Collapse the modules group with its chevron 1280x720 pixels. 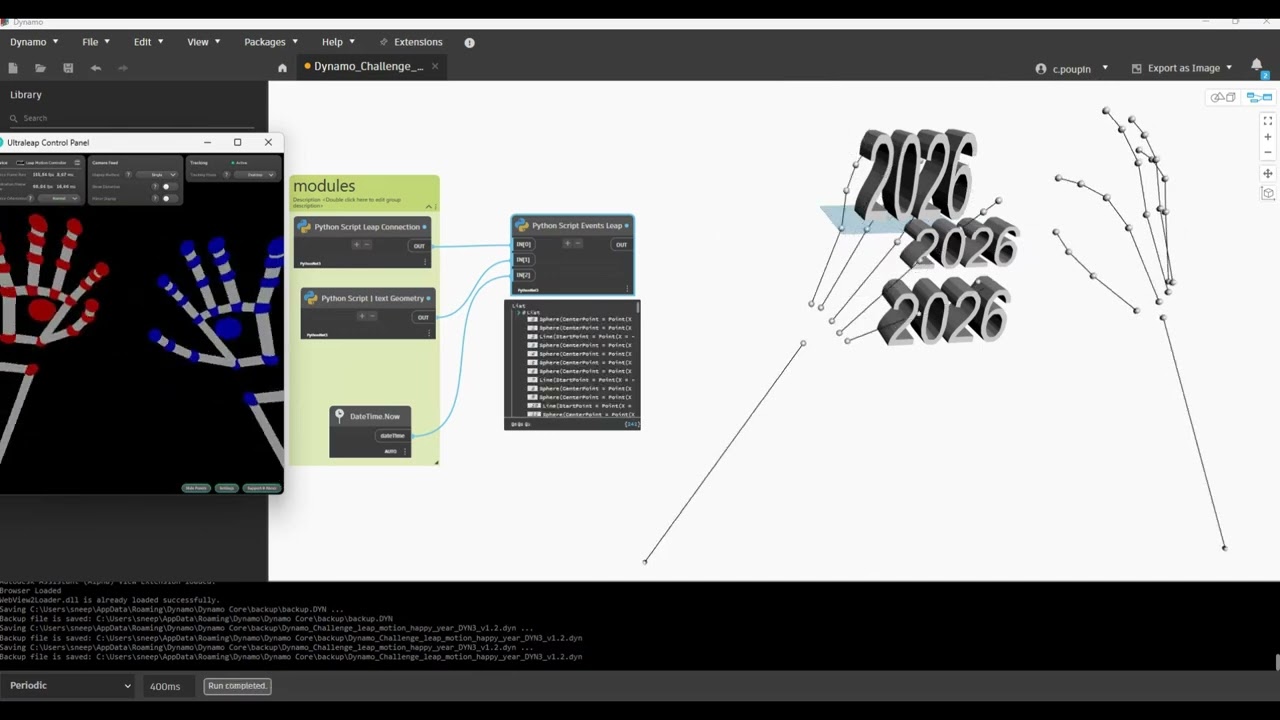[x=429, y=206]
